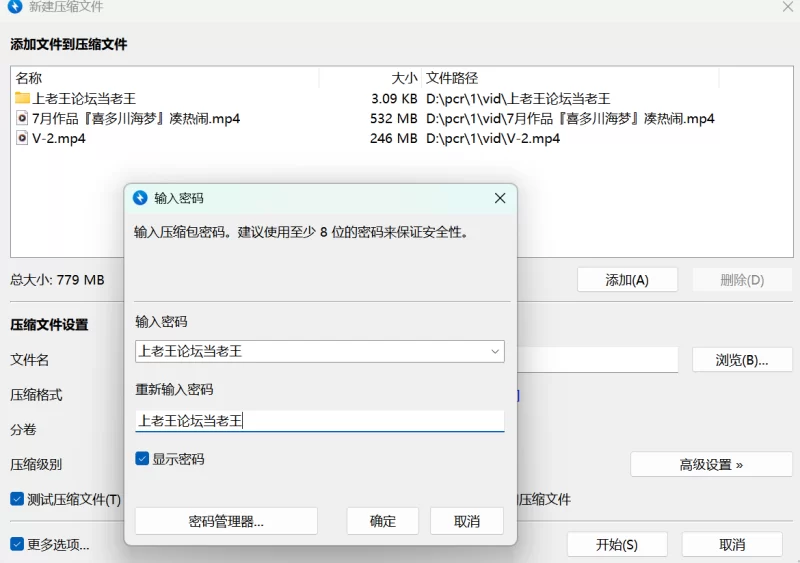Click the 添加(A) button

[627, 280]
